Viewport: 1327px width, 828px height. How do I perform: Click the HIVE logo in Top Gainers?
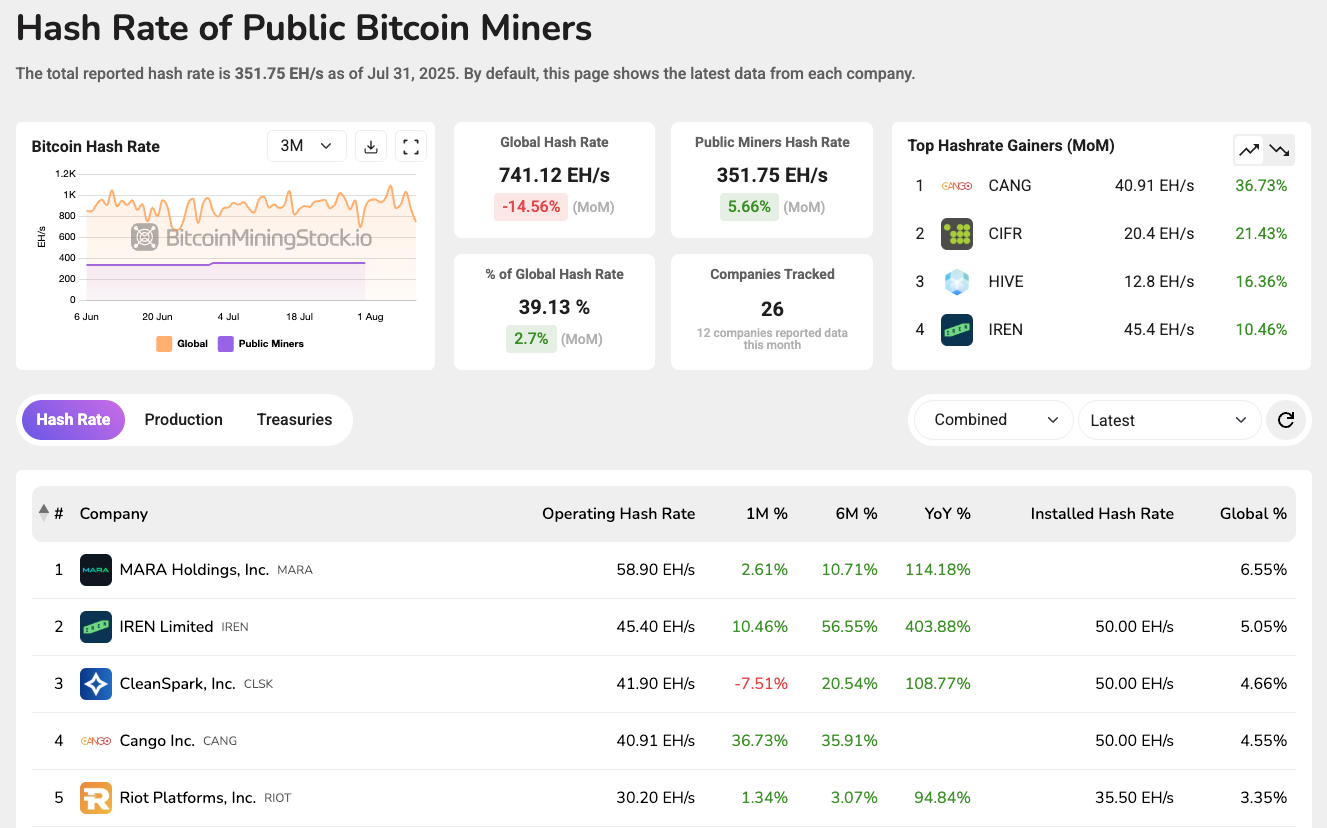pos(956,282)
